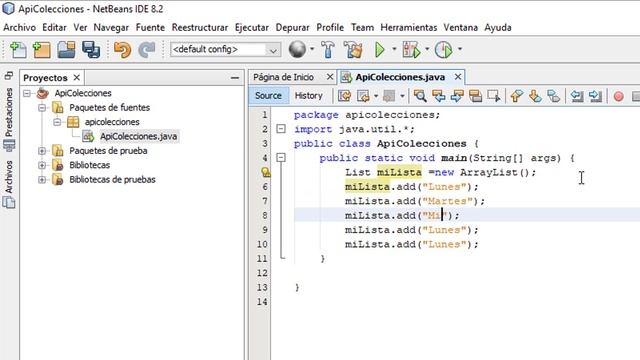This screenshot has width=640, height=360.
Task: Clean and build with hammer-broom icon
Action: (x=353, y=49)
